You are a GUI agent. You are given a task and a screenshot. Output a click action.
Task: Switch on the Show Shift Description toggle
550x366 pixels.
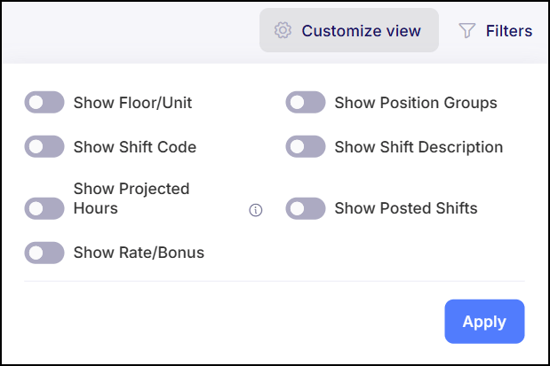click(306, 147)
